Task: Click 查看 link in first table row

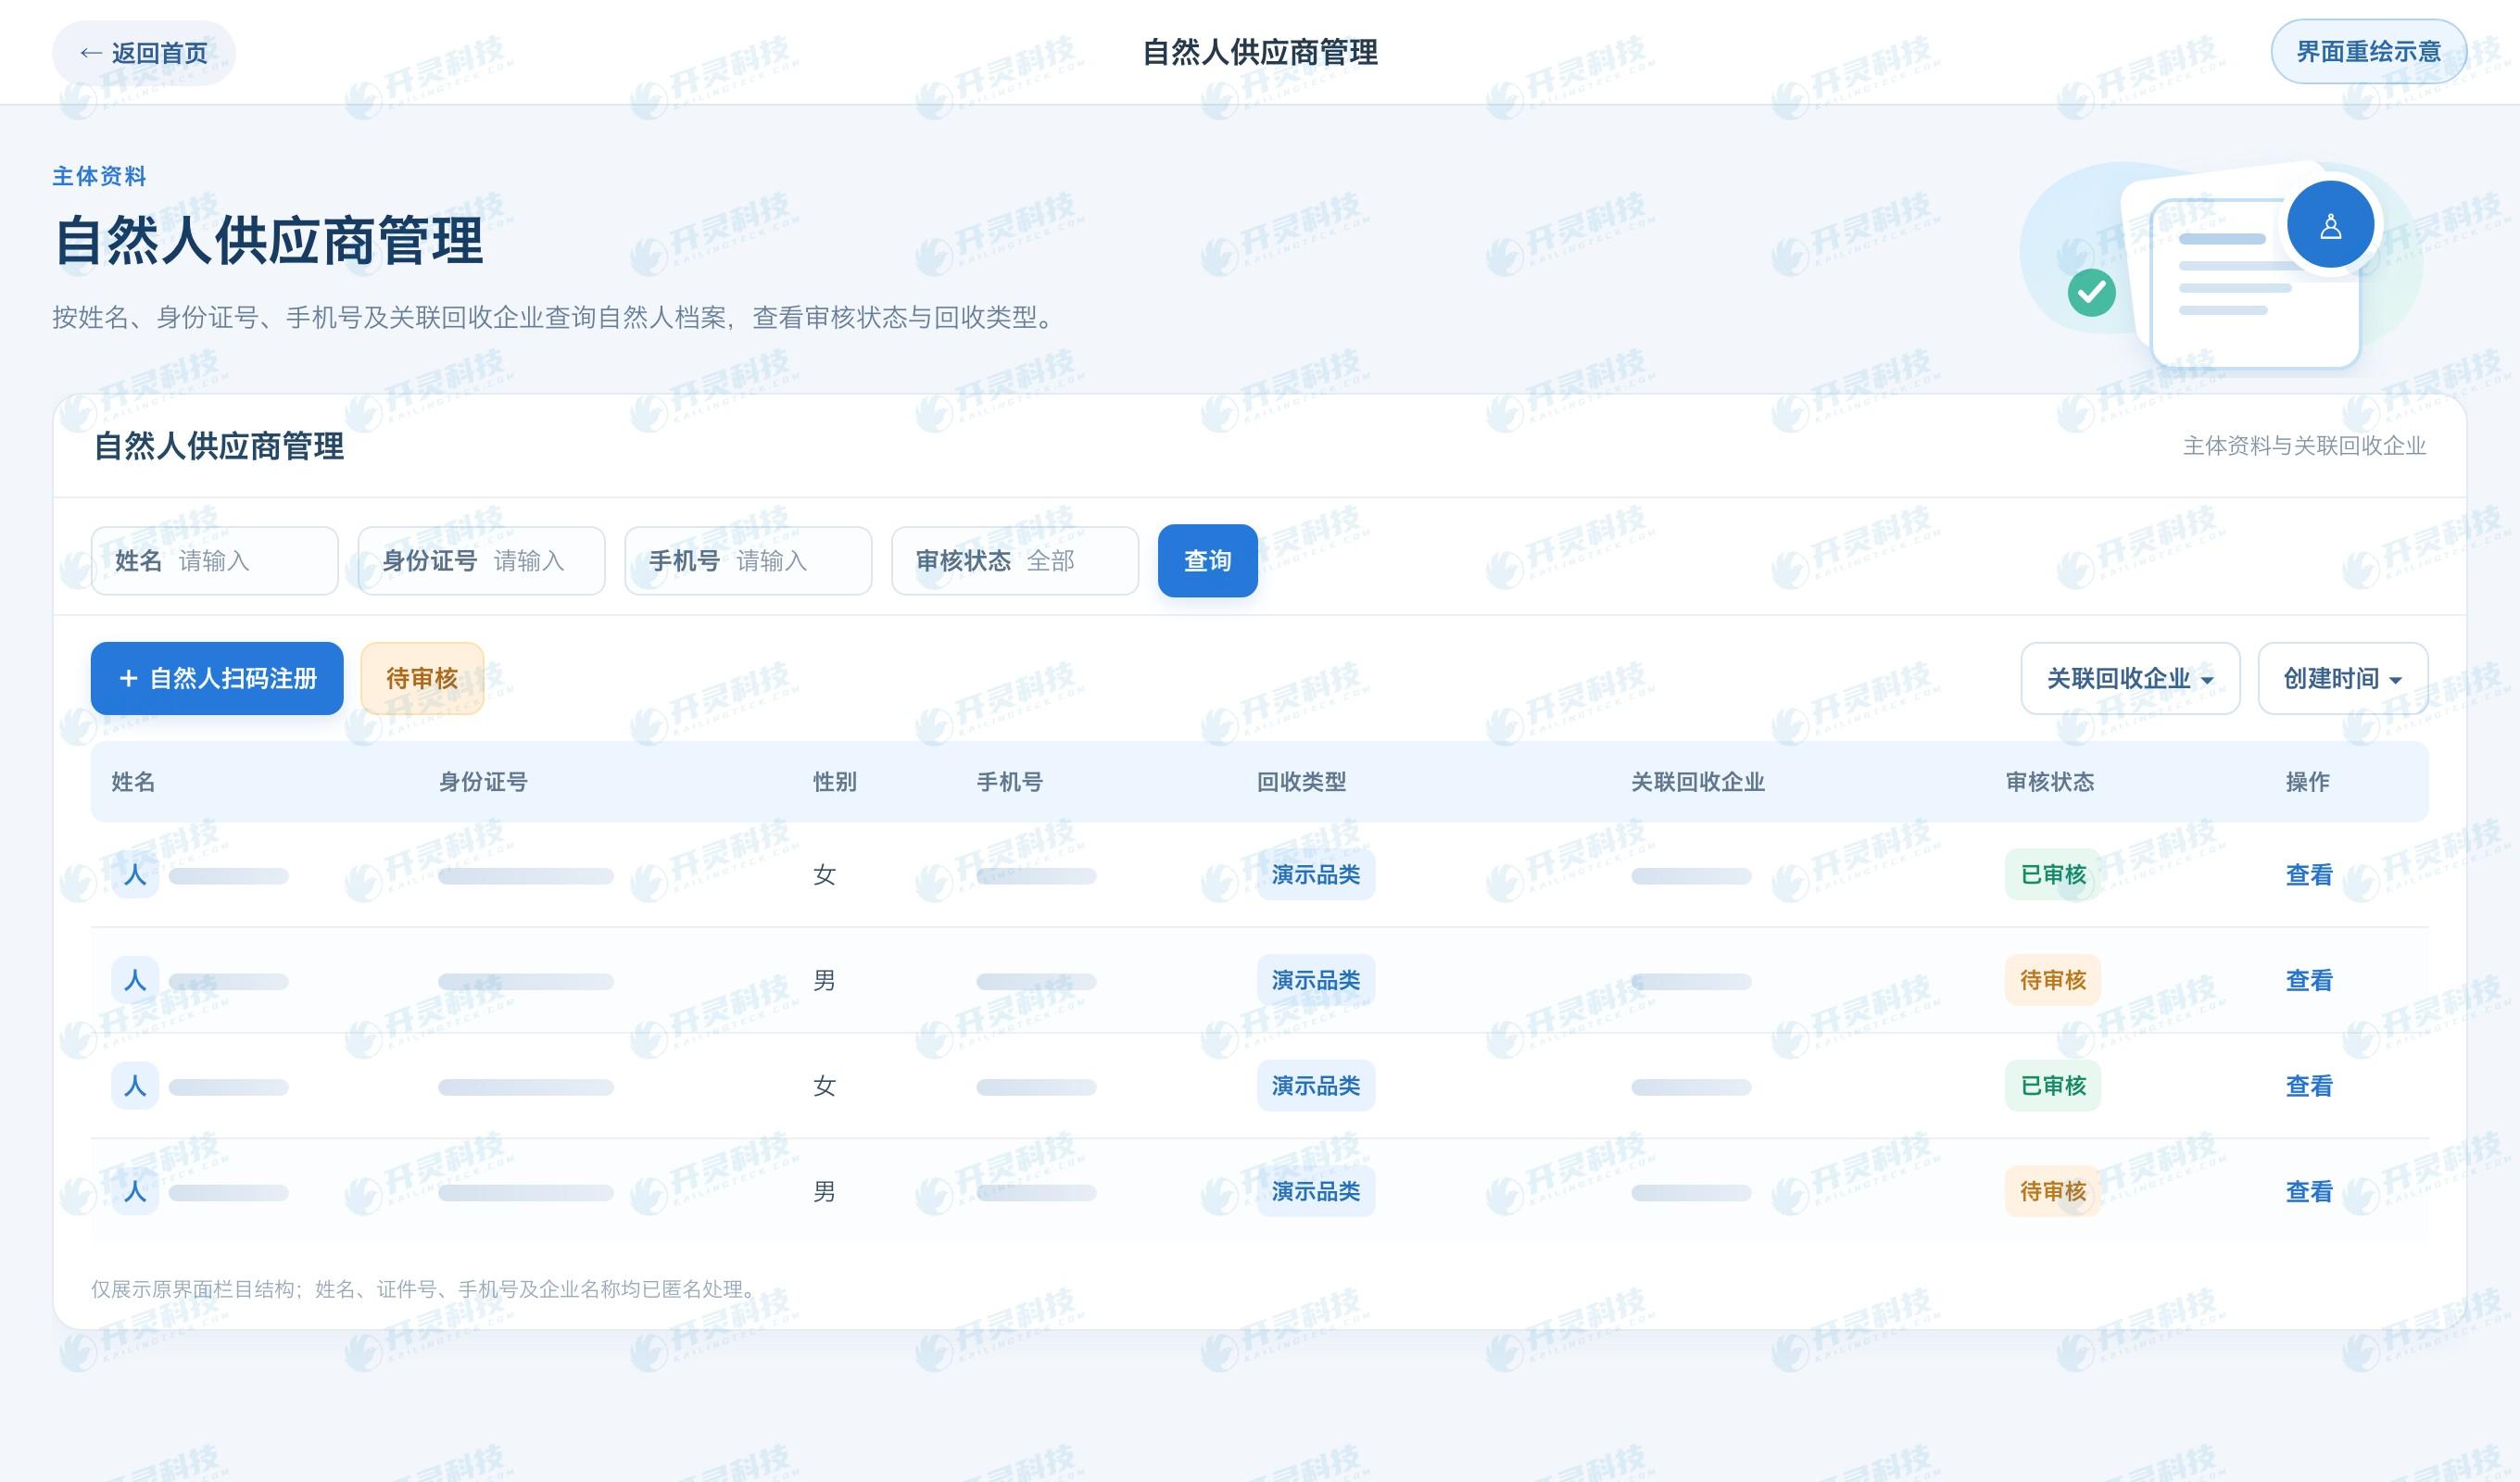Action: pos(2309,875)
